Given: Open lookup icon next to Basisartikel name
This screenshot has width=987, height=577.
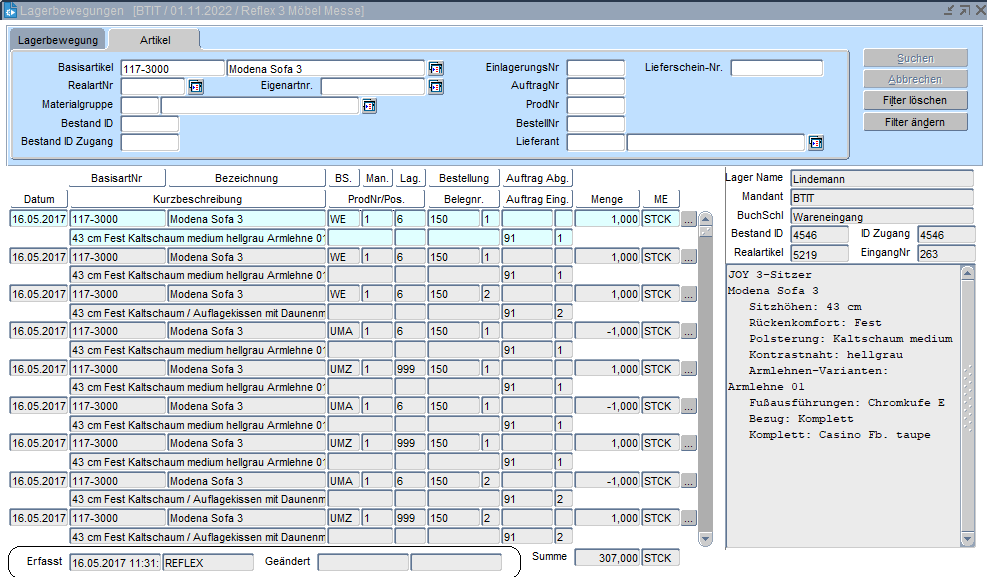Looking at the screenshot, I should [436, 68].
